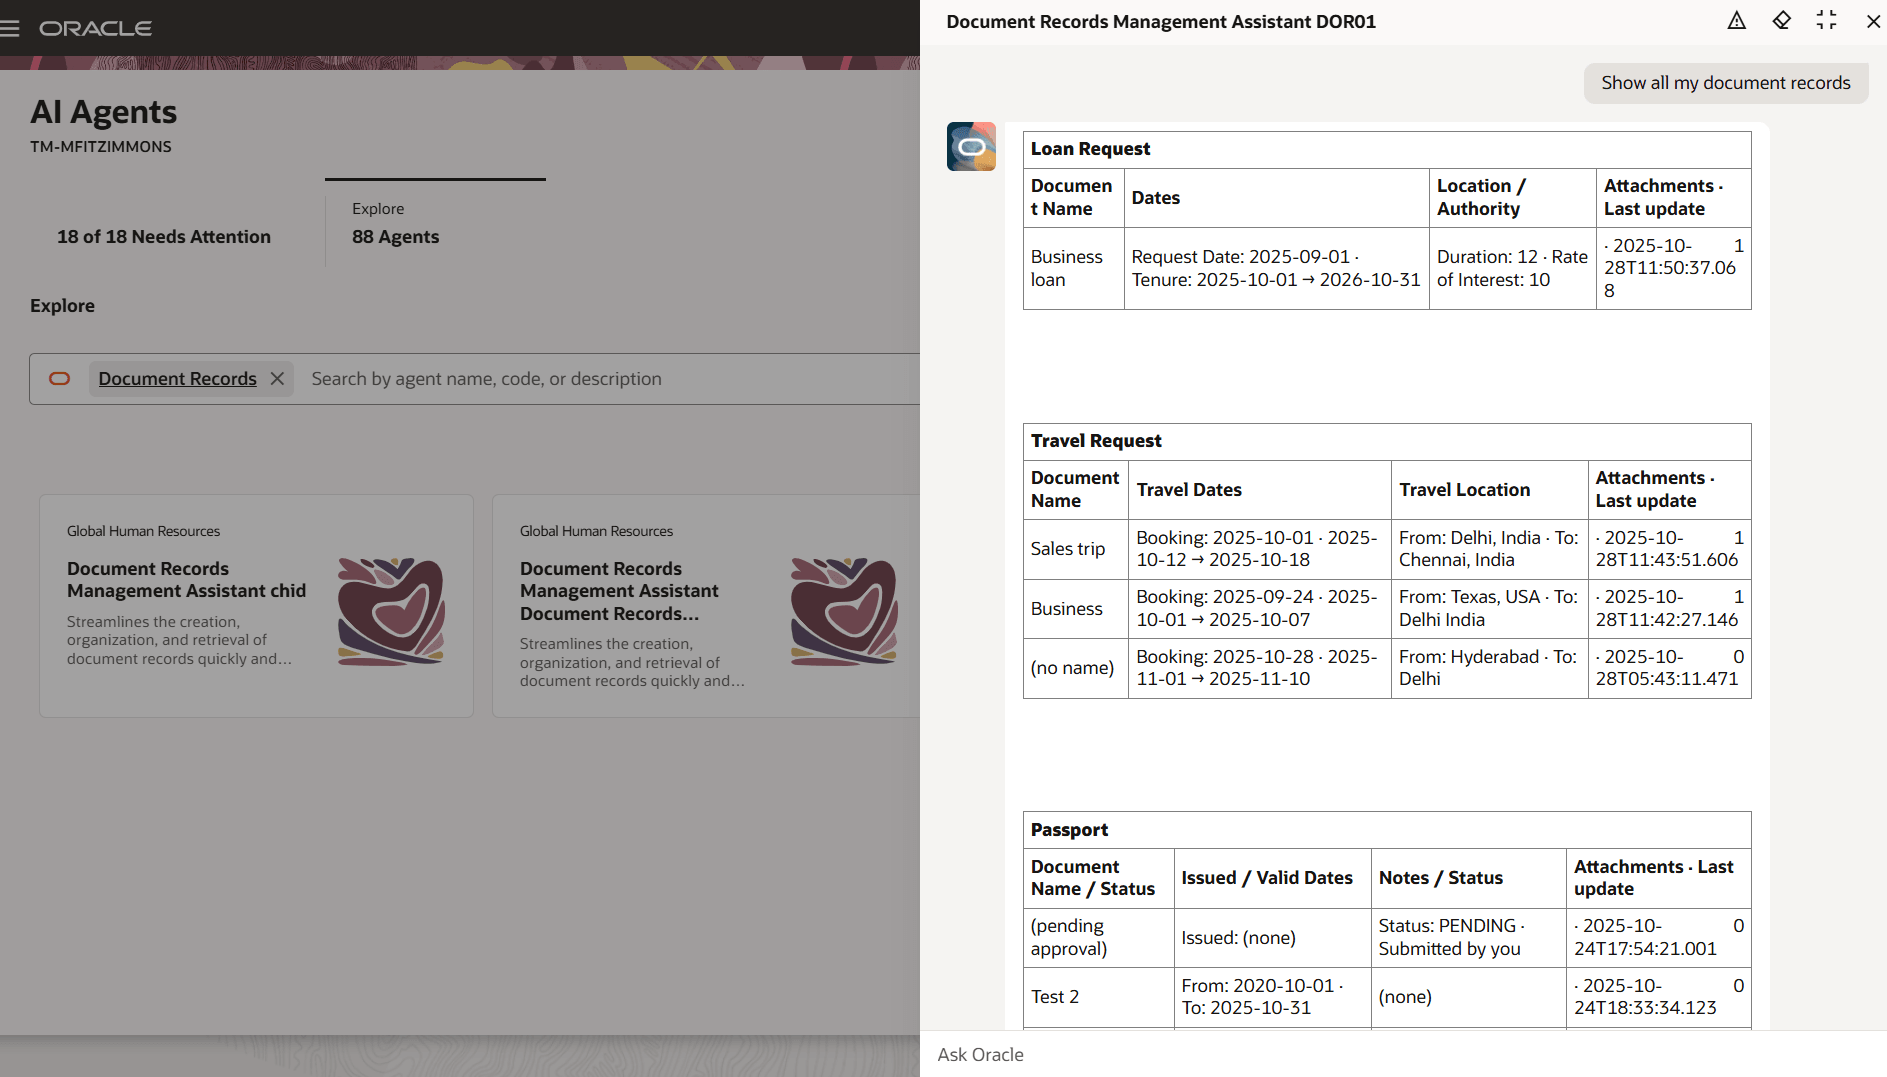1887x1077 pixels.
Task: Collapse the assistant panel with the resize icon
Action: click(1827, 20)
